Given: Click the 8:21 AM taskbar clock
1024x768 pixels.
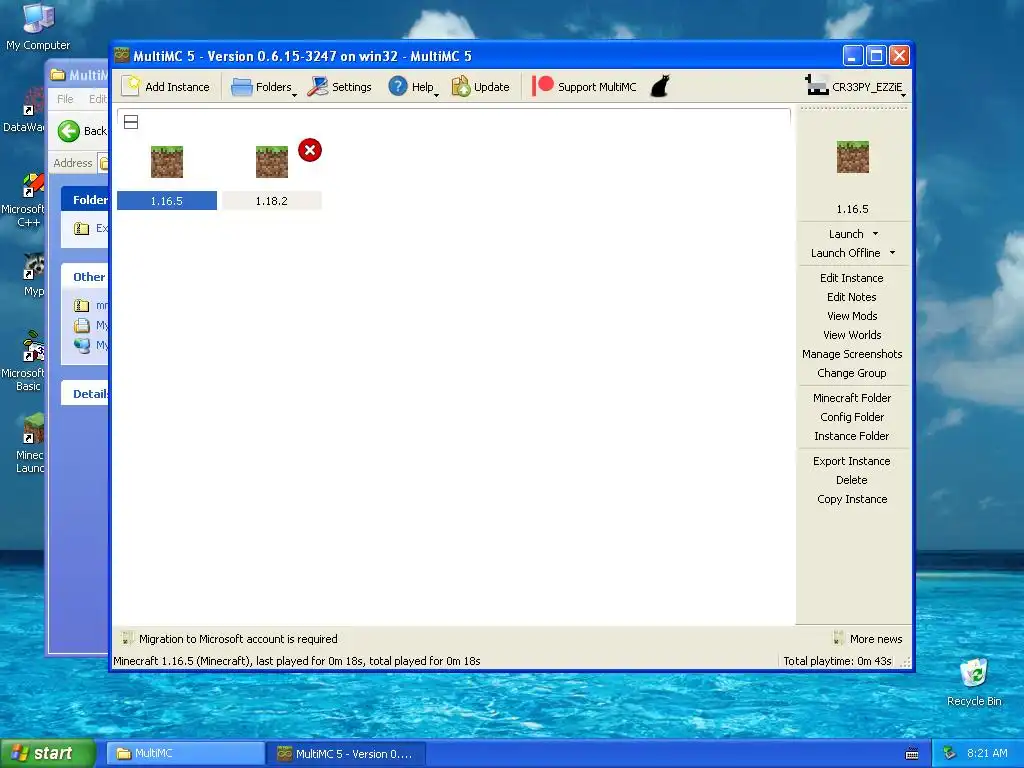Looking at the screenshot, I should click(x=987, y=753).
